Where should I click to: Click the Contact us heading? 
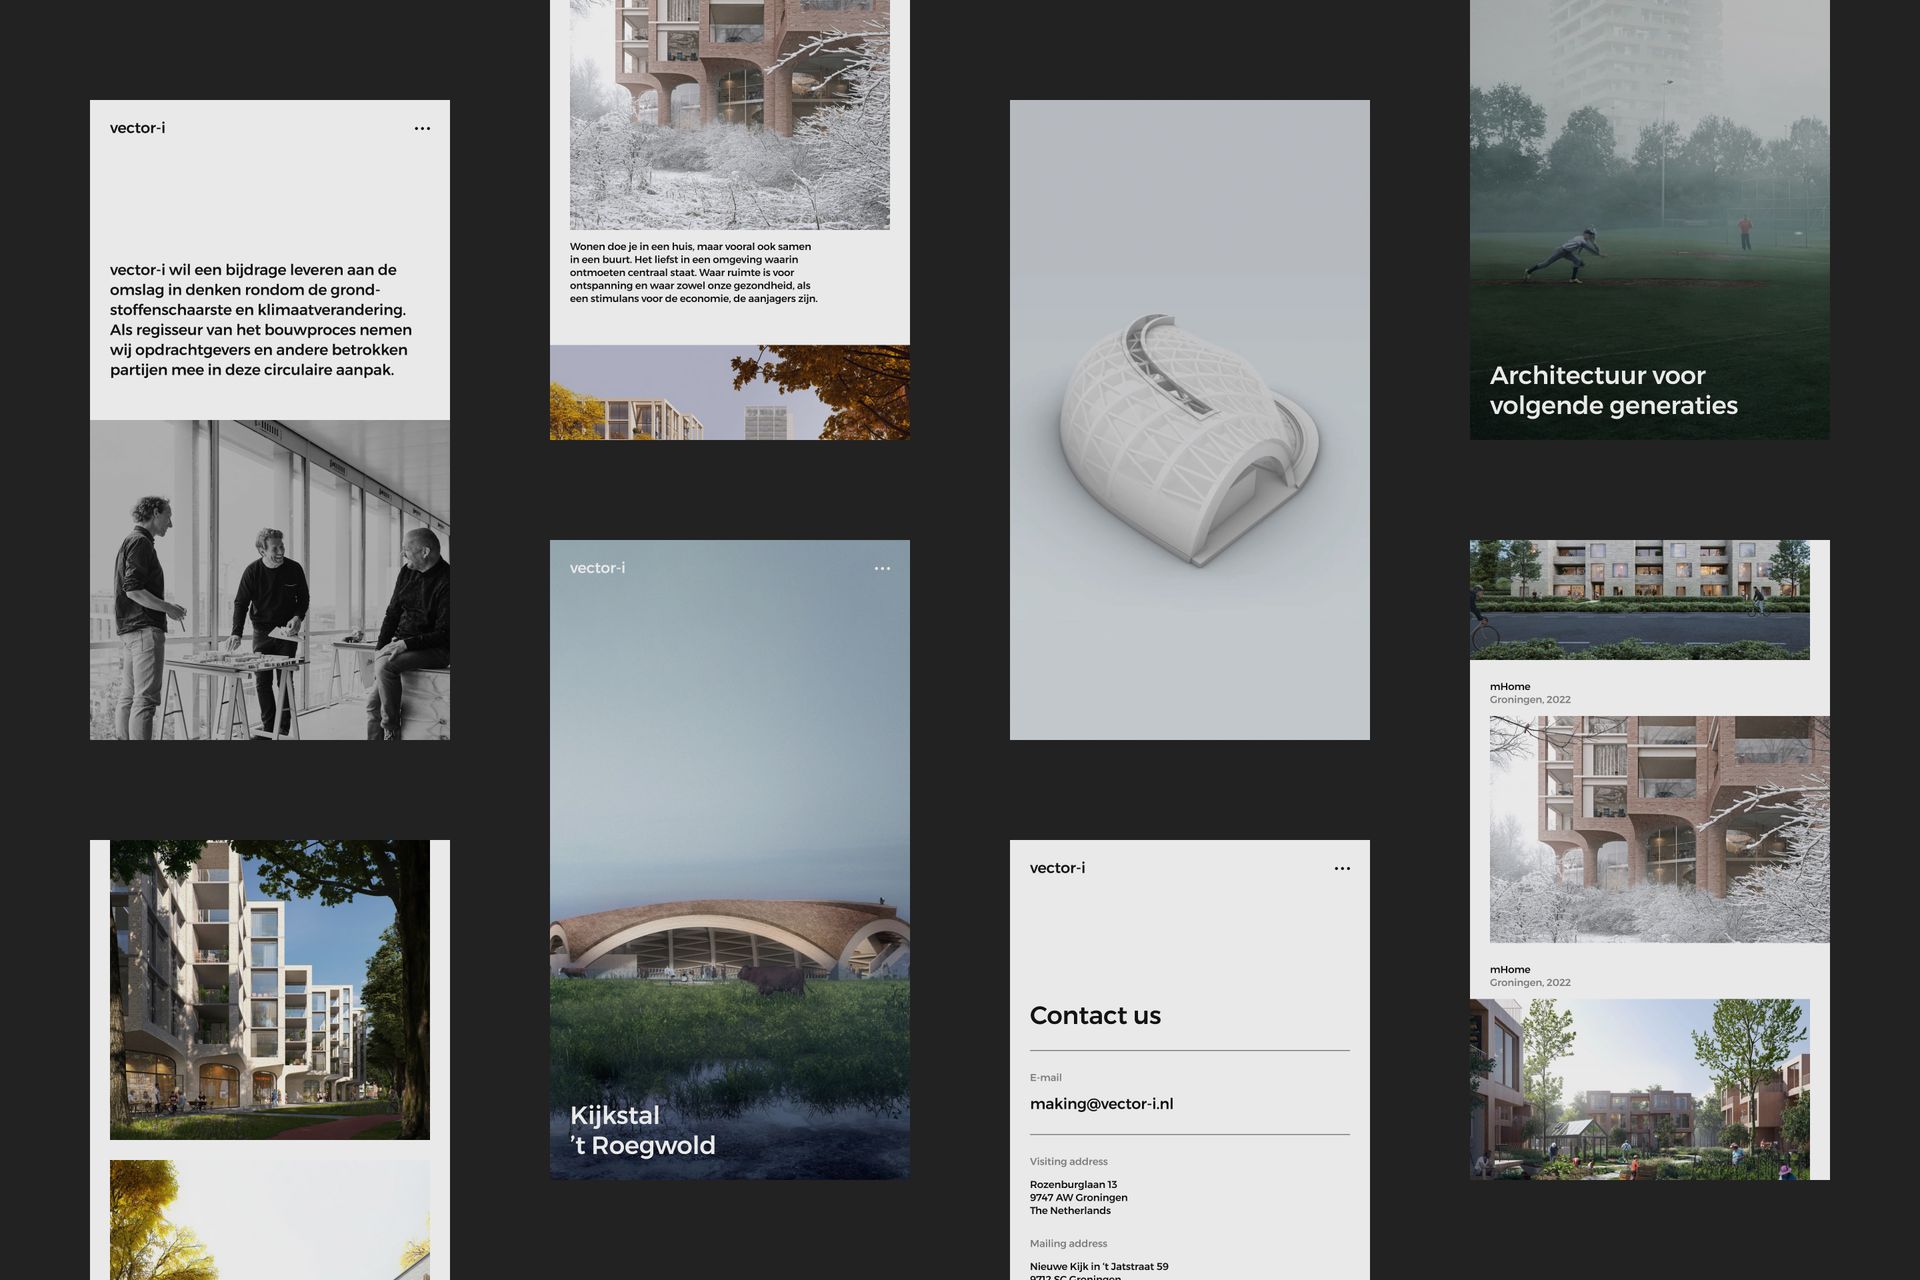[x=1095, y=1016]
